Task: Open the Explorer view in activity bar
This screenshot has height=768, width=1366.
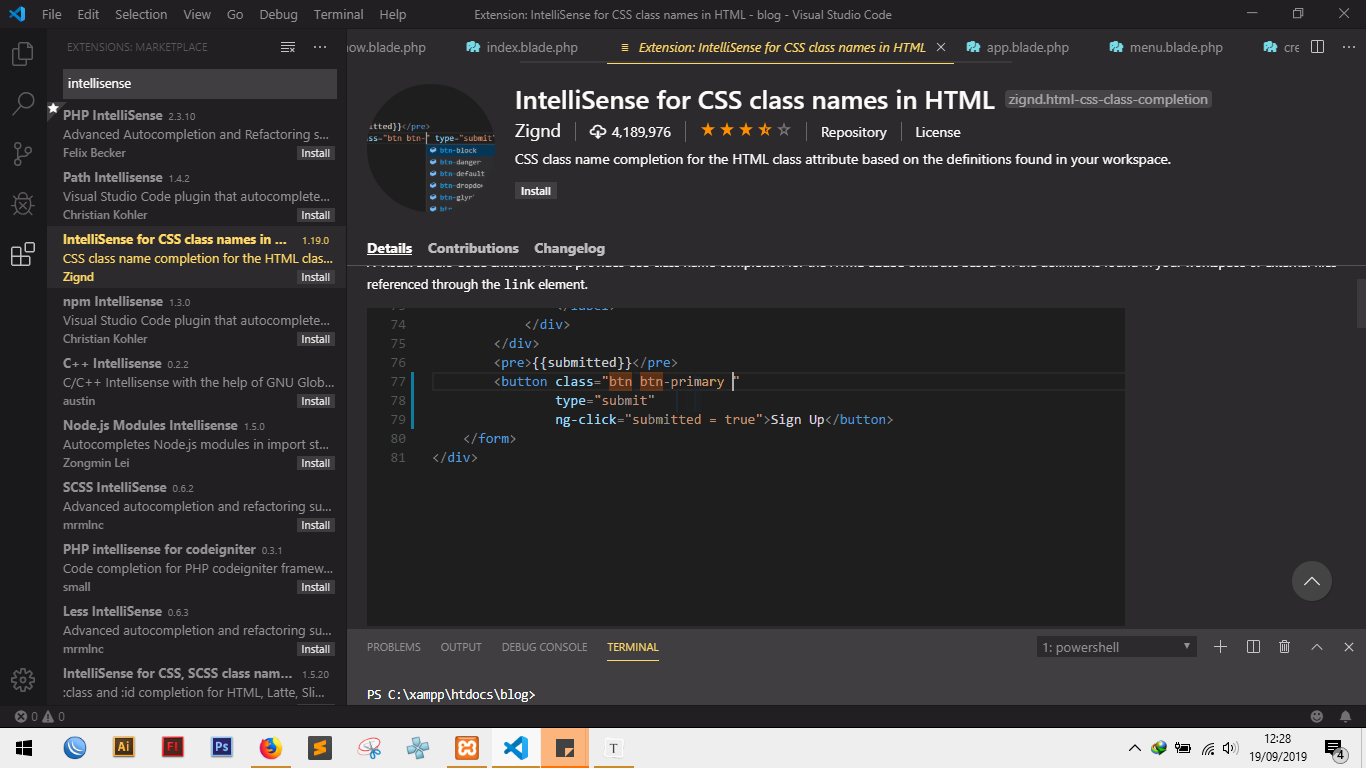Action: [x=22, y=54]
